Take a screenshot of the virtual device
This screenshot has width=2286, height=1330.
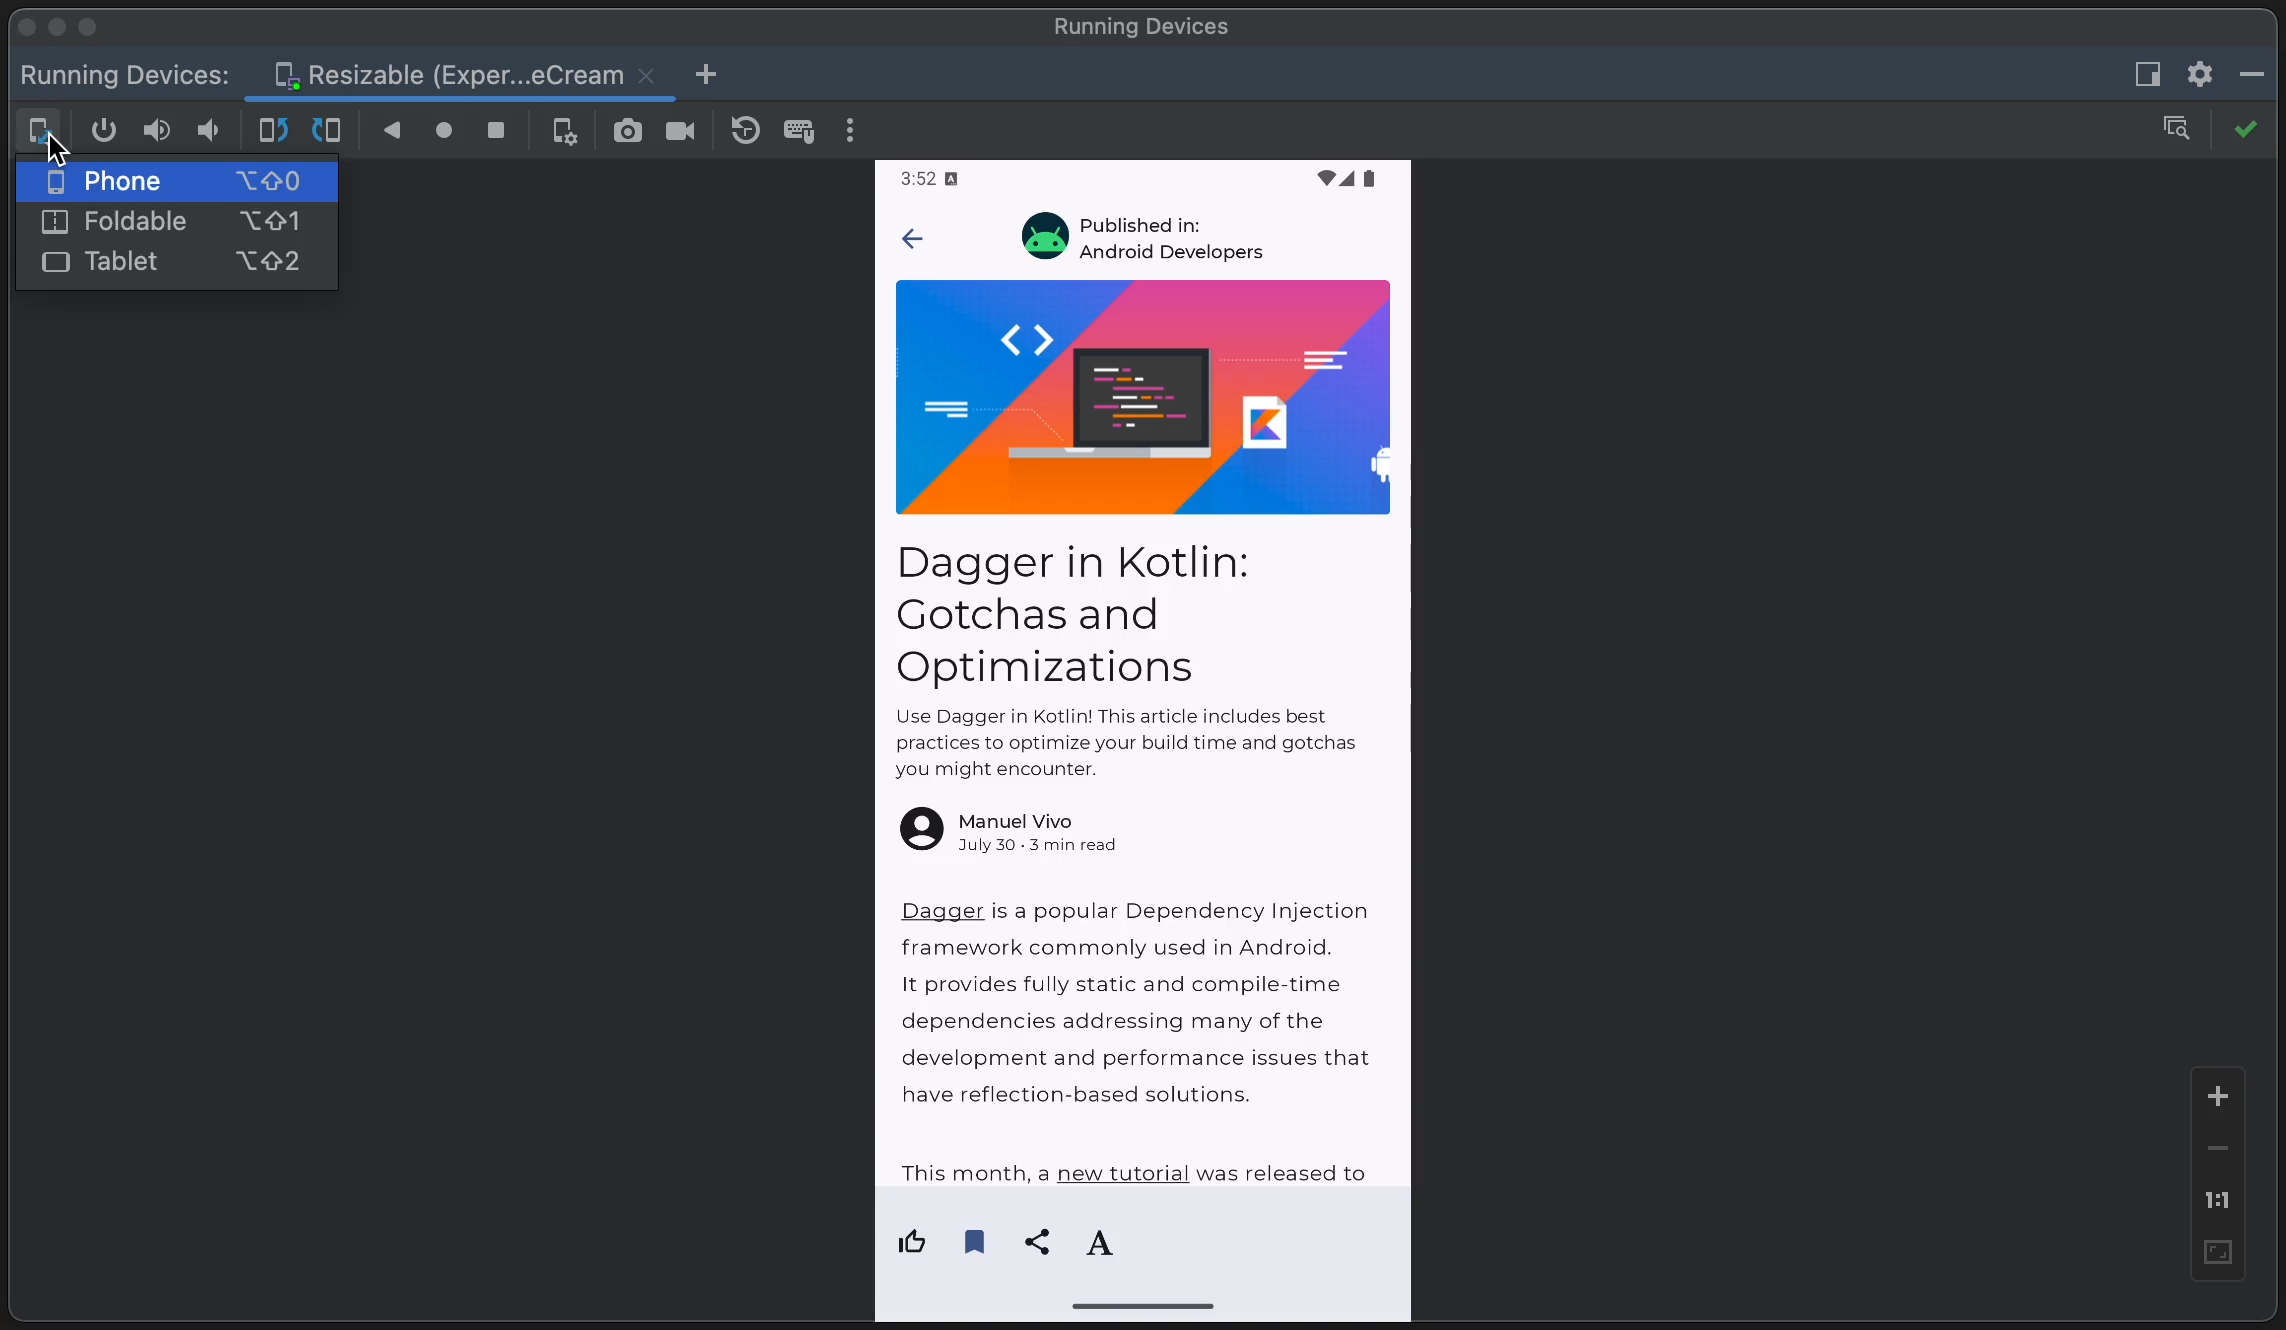pos(628,131)
